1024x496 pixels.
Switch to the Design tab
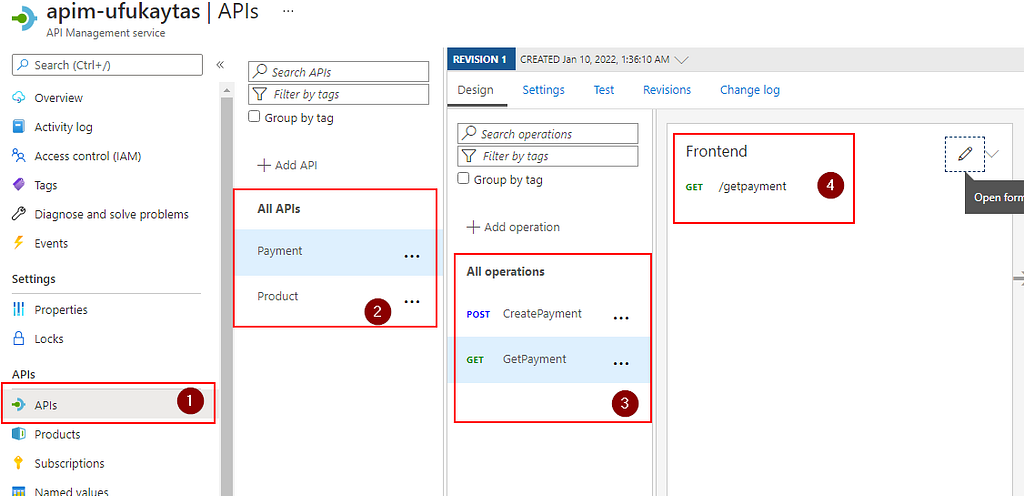pos(475,90)
